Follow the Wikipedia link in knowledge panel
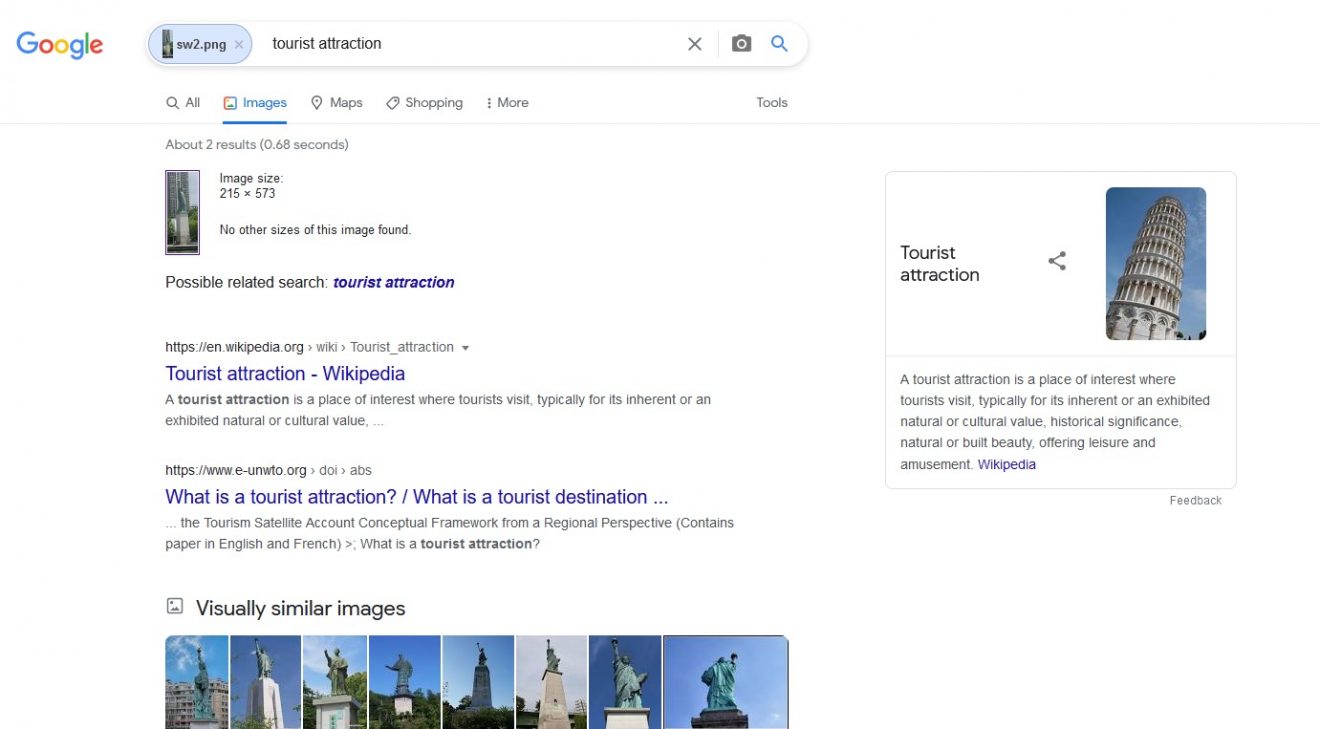This screenshot has width=1320, height=729. coord(1007,465)
